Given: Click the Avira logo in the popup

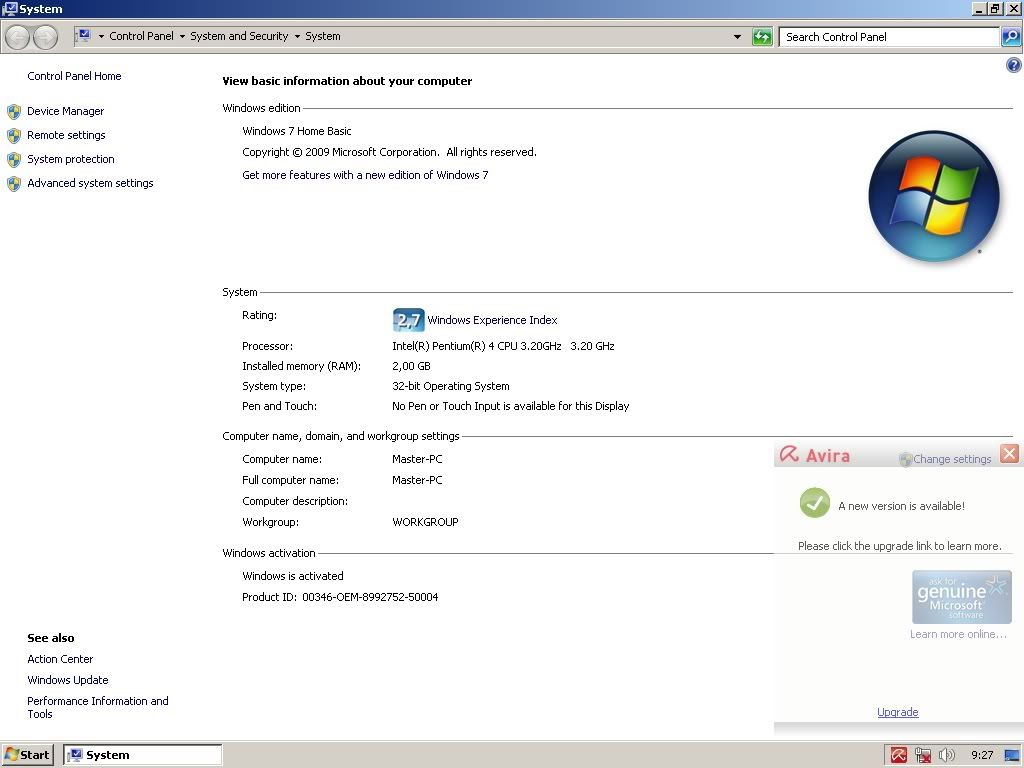Looking at the screenshot, I should click(815, 455).
